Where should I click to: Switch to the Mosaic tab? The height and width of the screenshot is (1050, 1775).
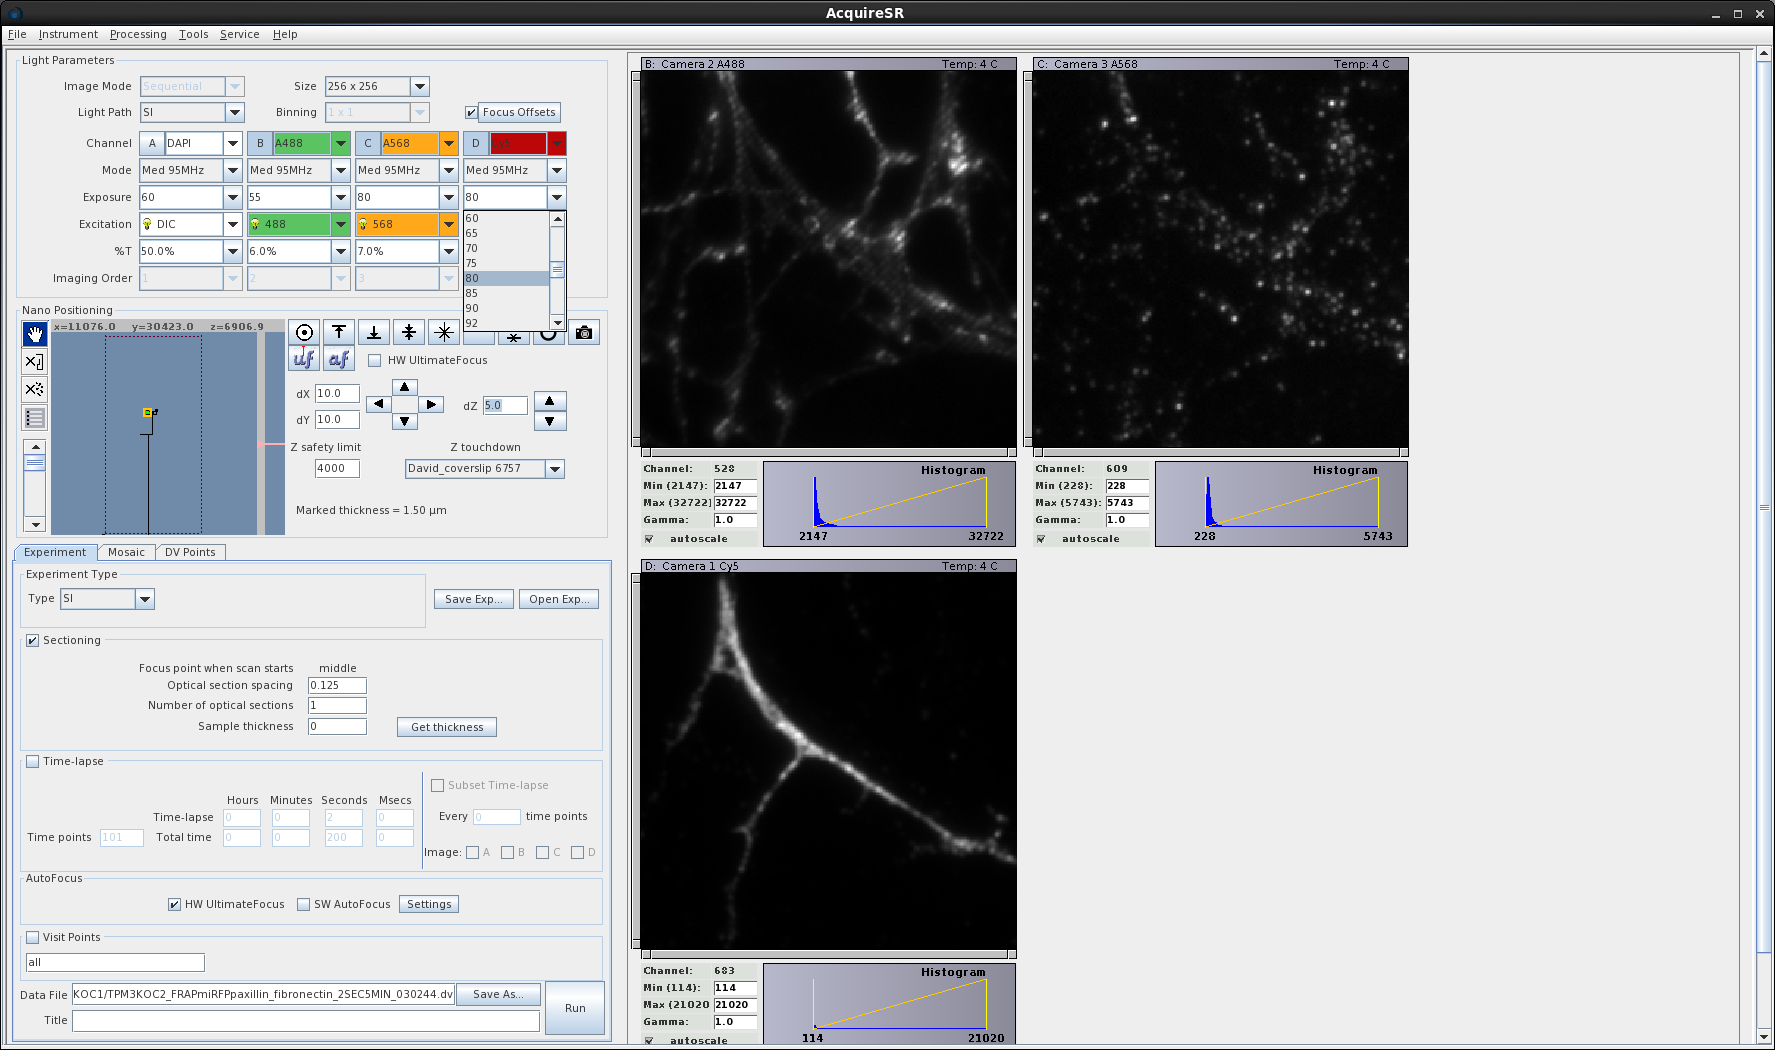(126, 552)
